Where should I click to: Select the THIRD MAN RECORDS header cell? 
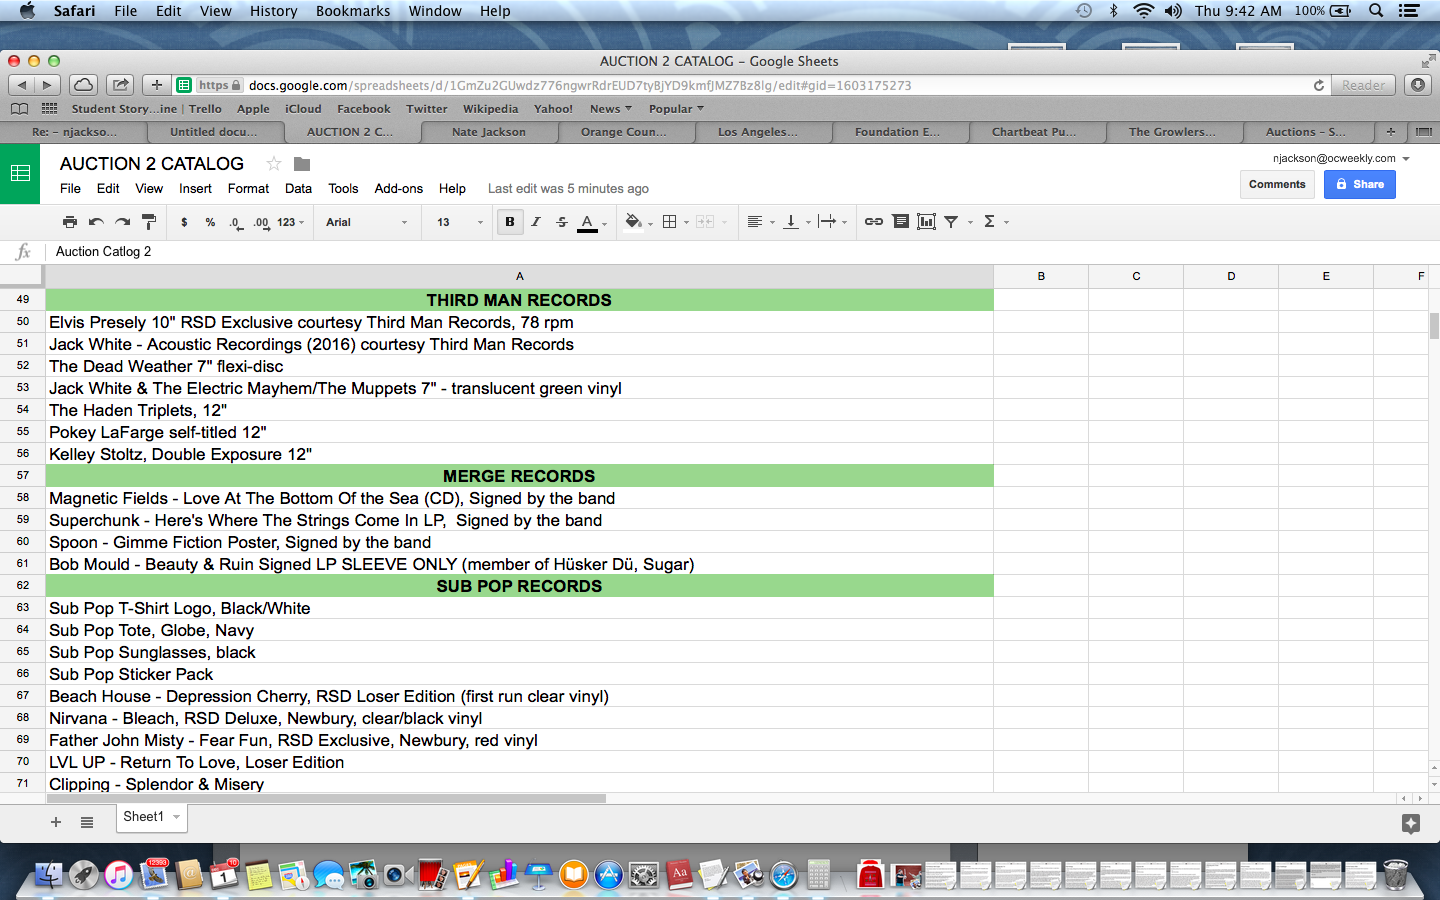tap(519, 300)
